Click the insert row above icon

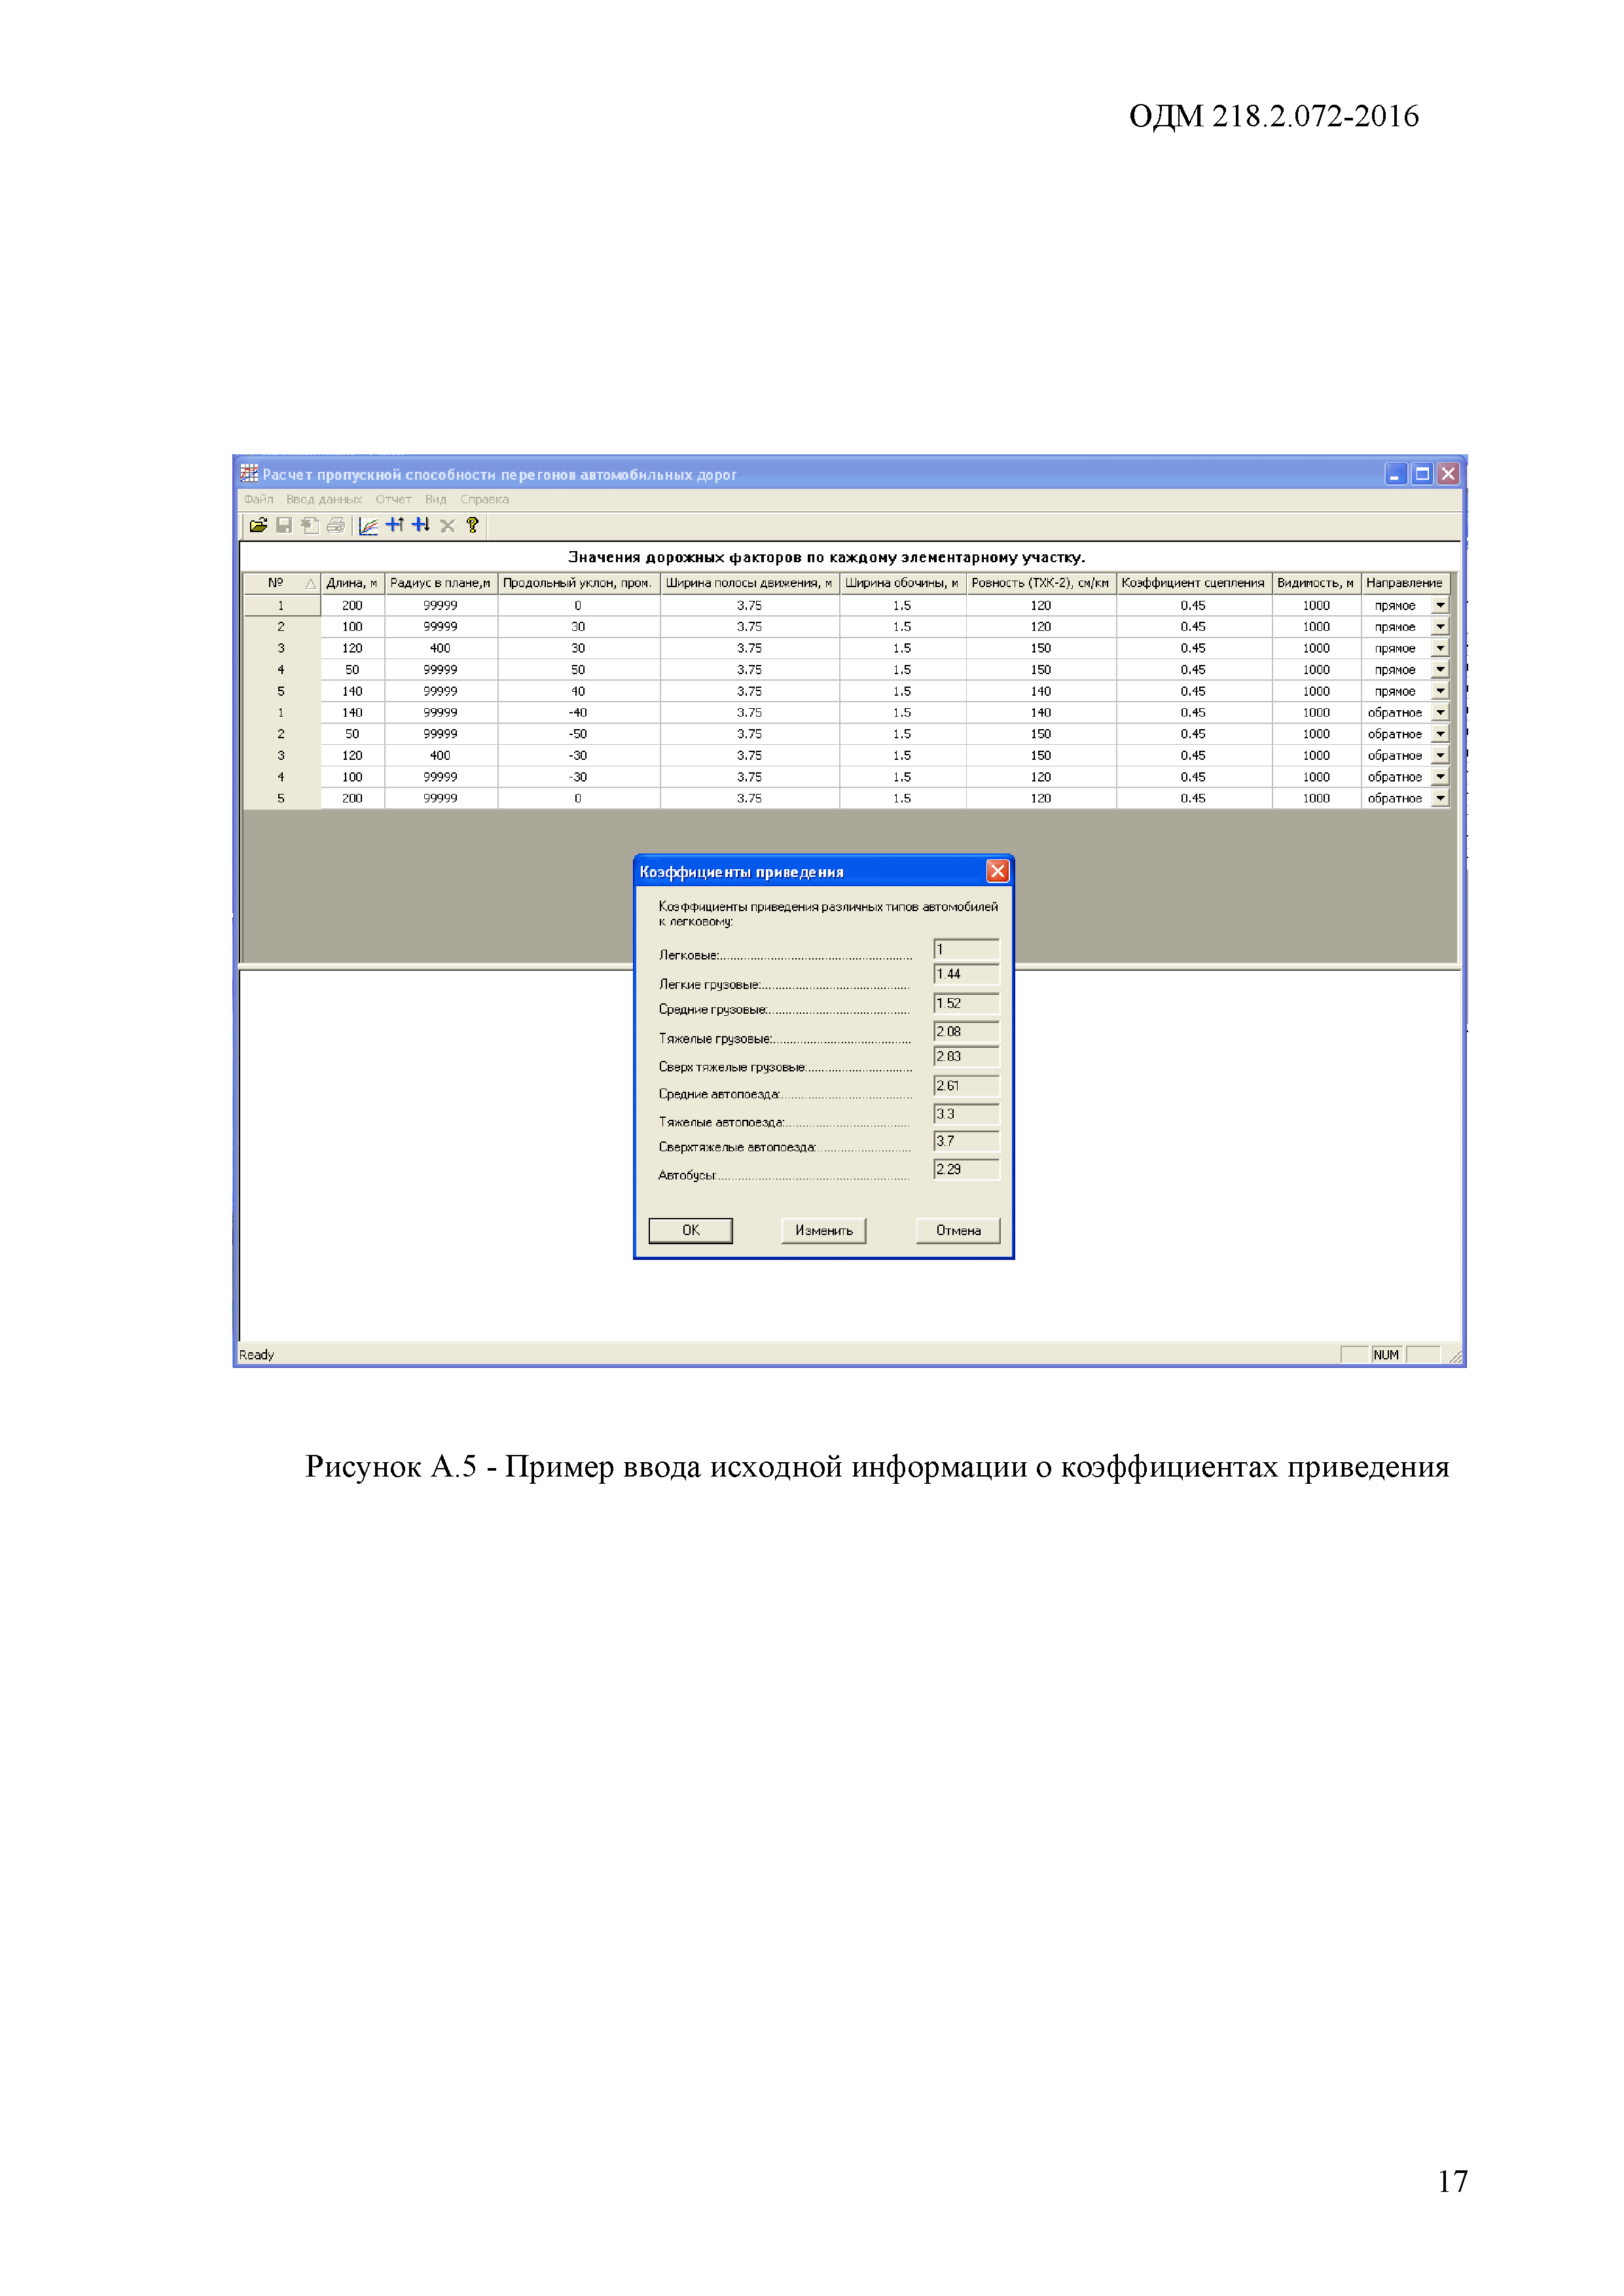(x=395, y=525)
